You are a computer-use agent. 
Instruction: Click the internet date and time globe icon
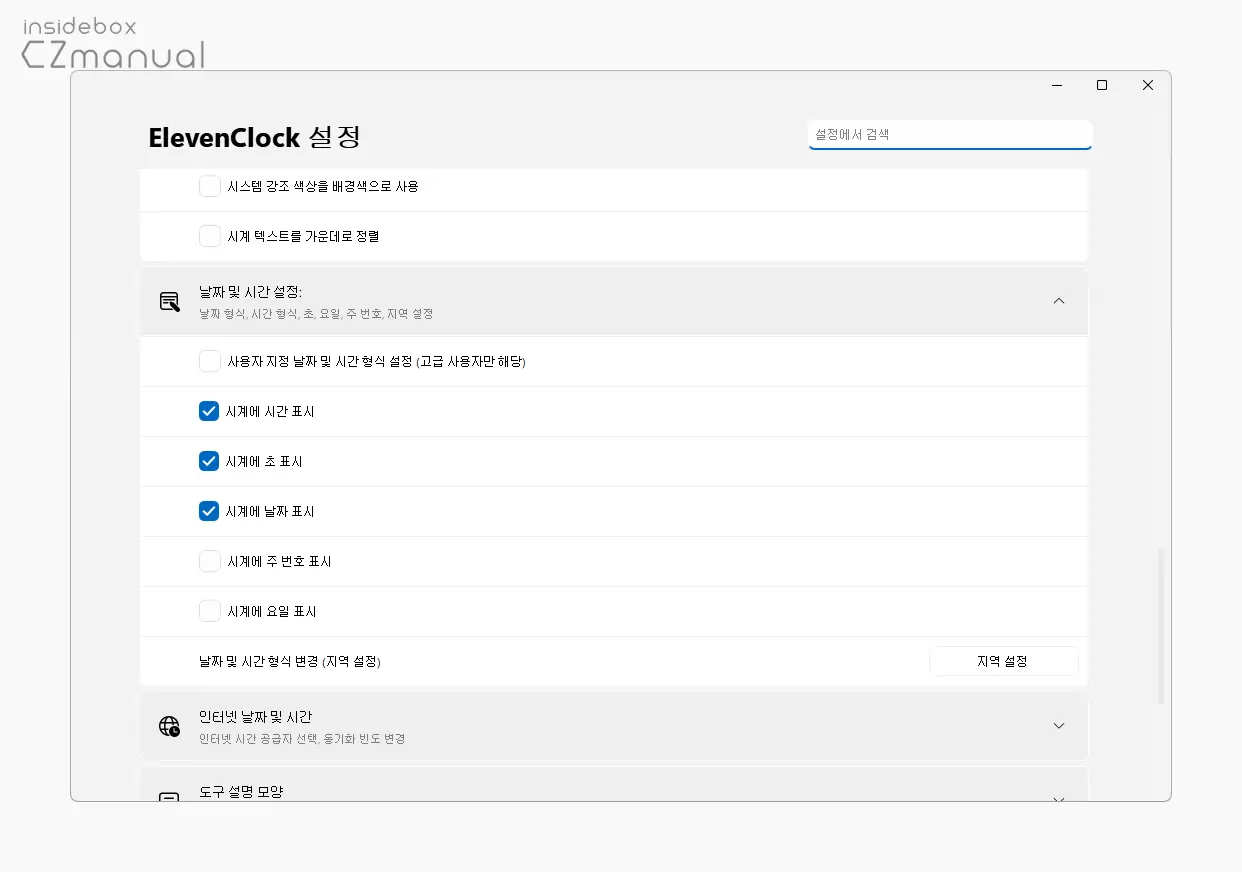tap(170, 726)
